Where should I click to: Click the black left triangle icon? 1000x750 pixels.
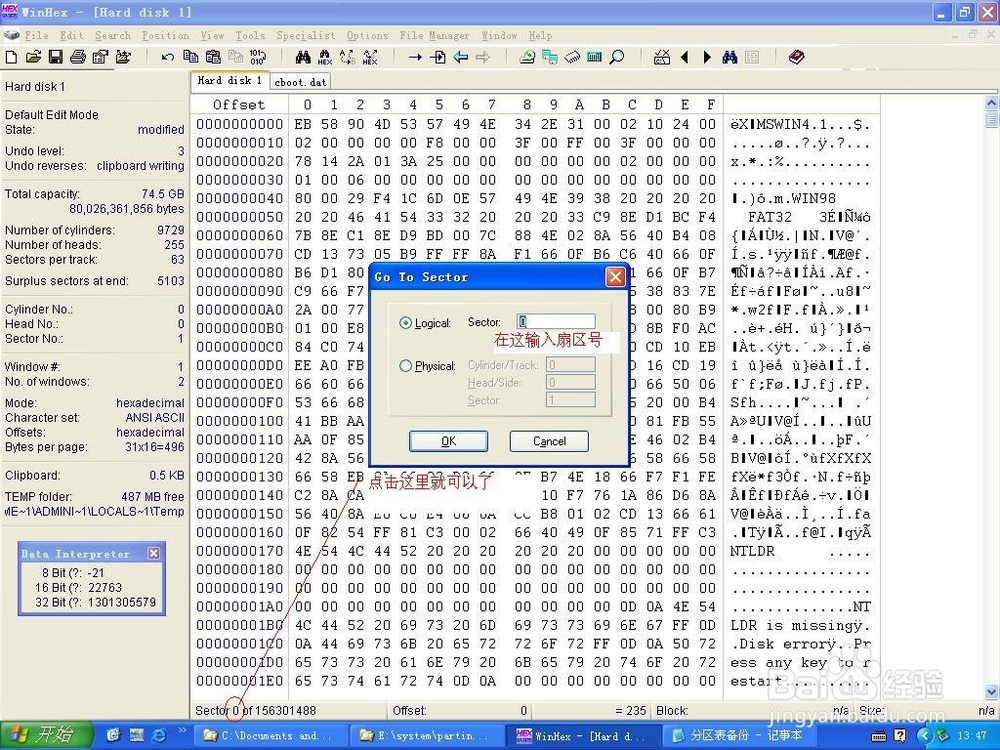tap(684, 57)
